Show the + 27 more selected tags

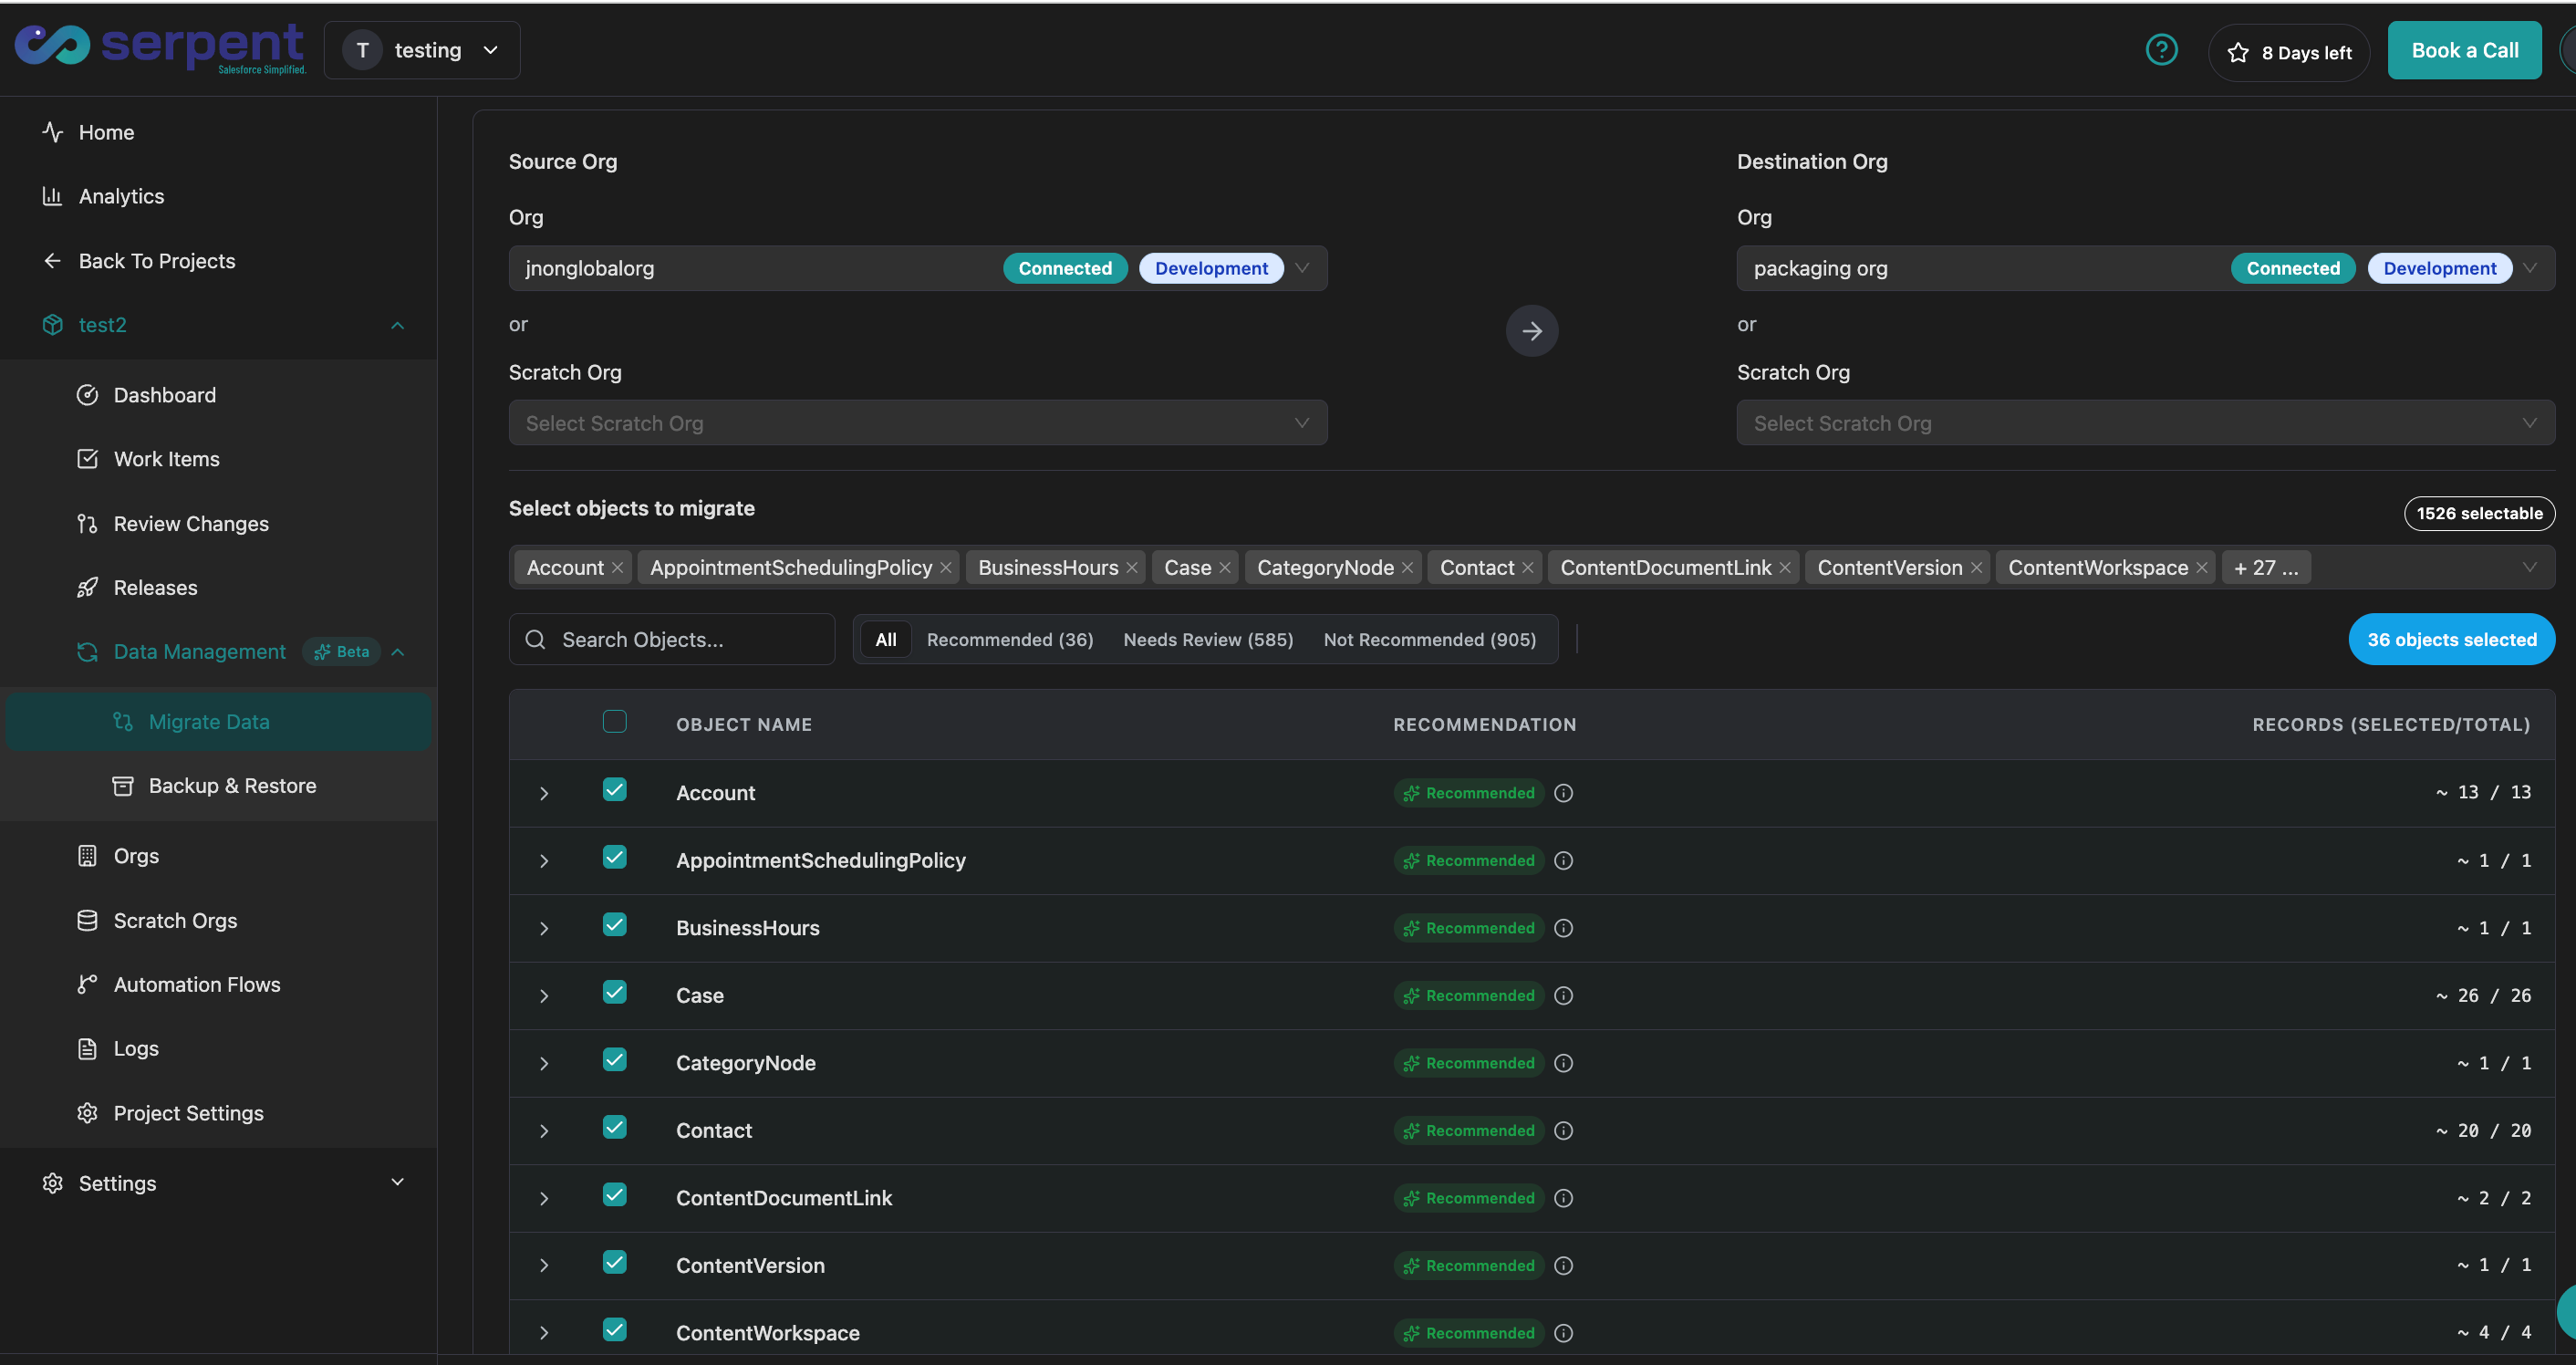[x=2265, y=568]
